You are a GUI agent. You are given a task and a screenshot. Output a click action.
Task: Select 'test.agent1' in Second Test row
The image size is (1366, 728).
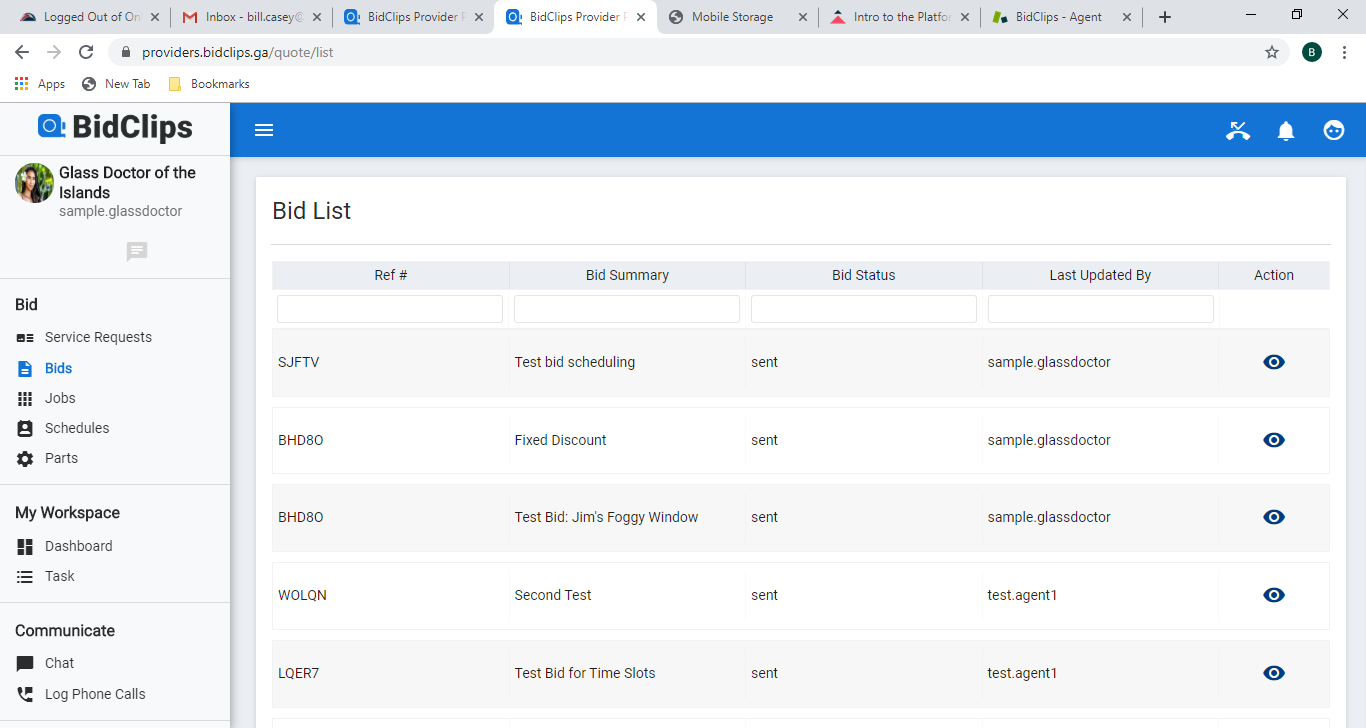tap(1022, 595)
